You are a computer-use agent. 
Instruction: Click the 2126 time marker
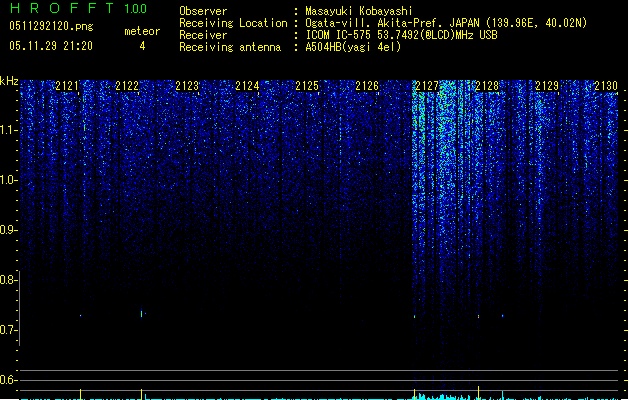point(367,86)
